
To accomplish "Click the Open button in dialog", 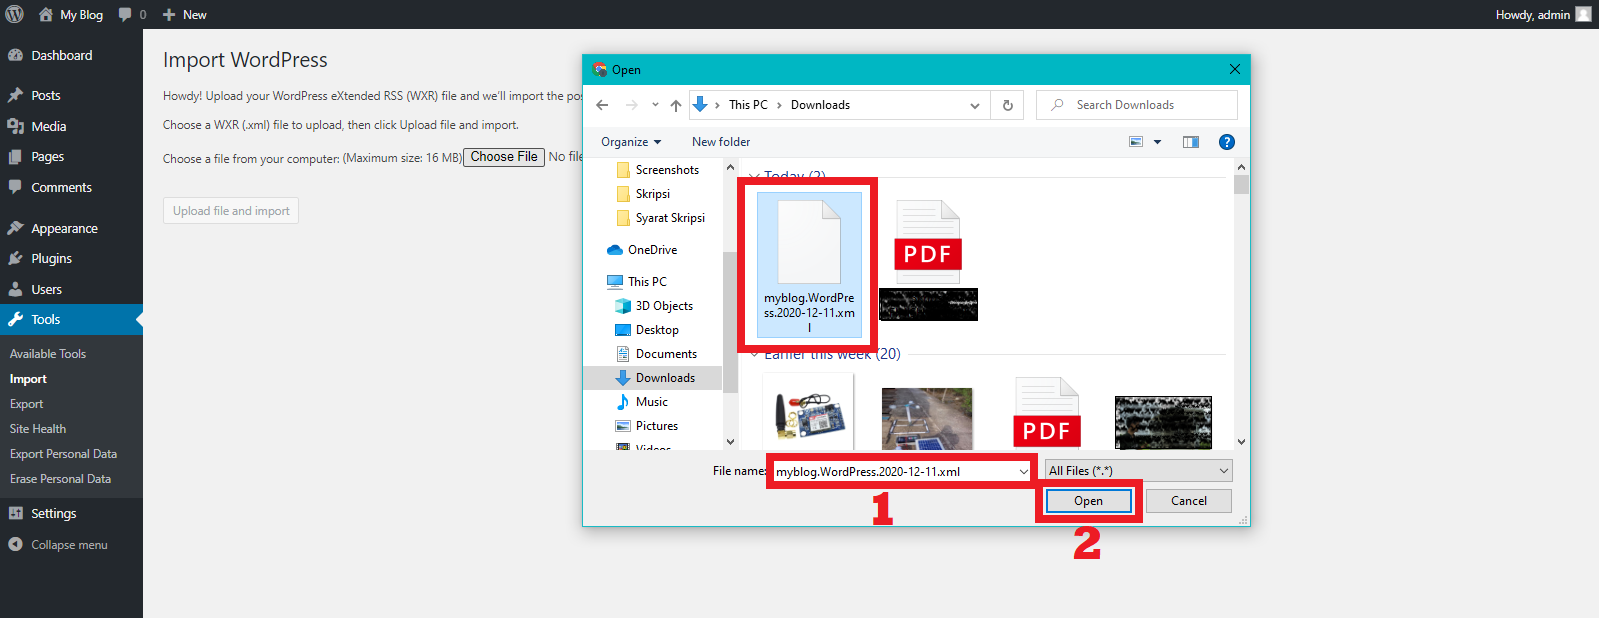I will (1088, 501).
